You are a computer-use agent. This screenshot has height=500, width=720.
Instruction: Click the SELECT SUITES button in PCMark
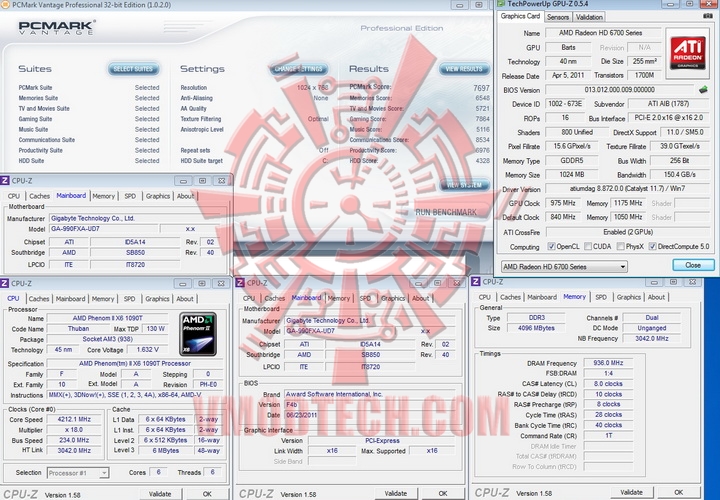point(134,69)
